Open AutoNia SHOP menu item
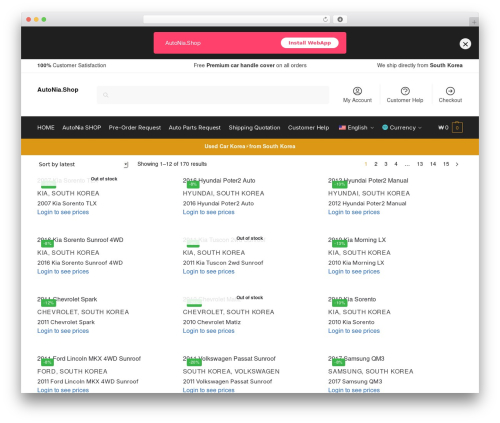The height and width of the screenshot is (423, 500). point(82,127)
